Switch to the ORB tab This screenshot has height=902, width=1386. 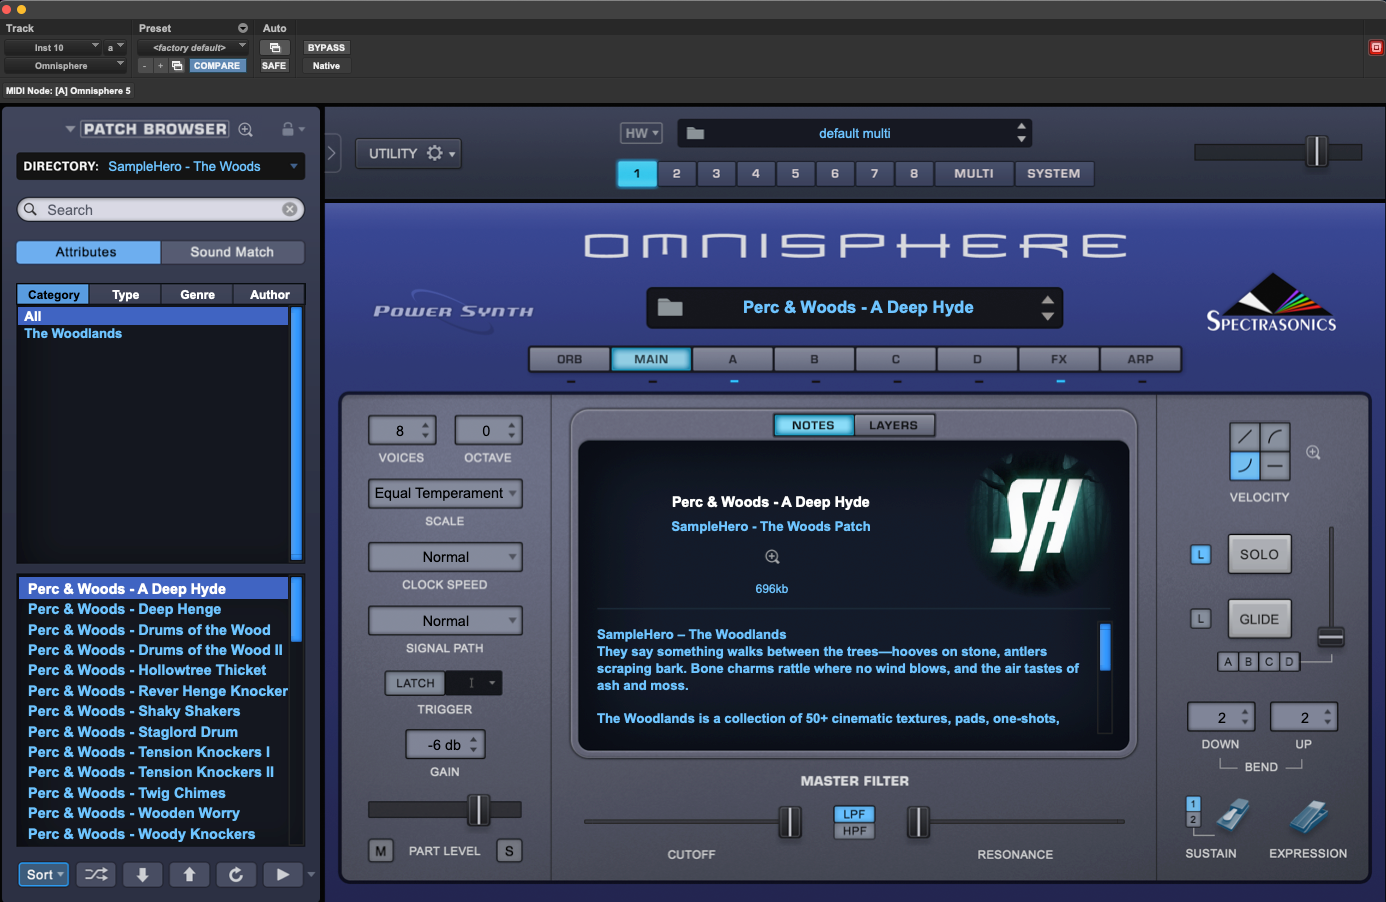pyautogui.click(x=570, y=359)
